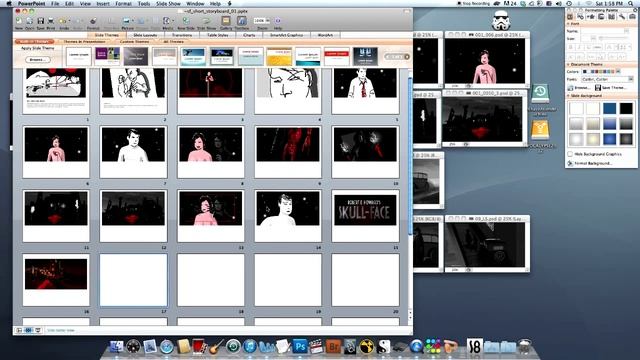Open the PowerPoint menu in menu bar
This screenshot has width=640, height=360.
tap(31, 3)
